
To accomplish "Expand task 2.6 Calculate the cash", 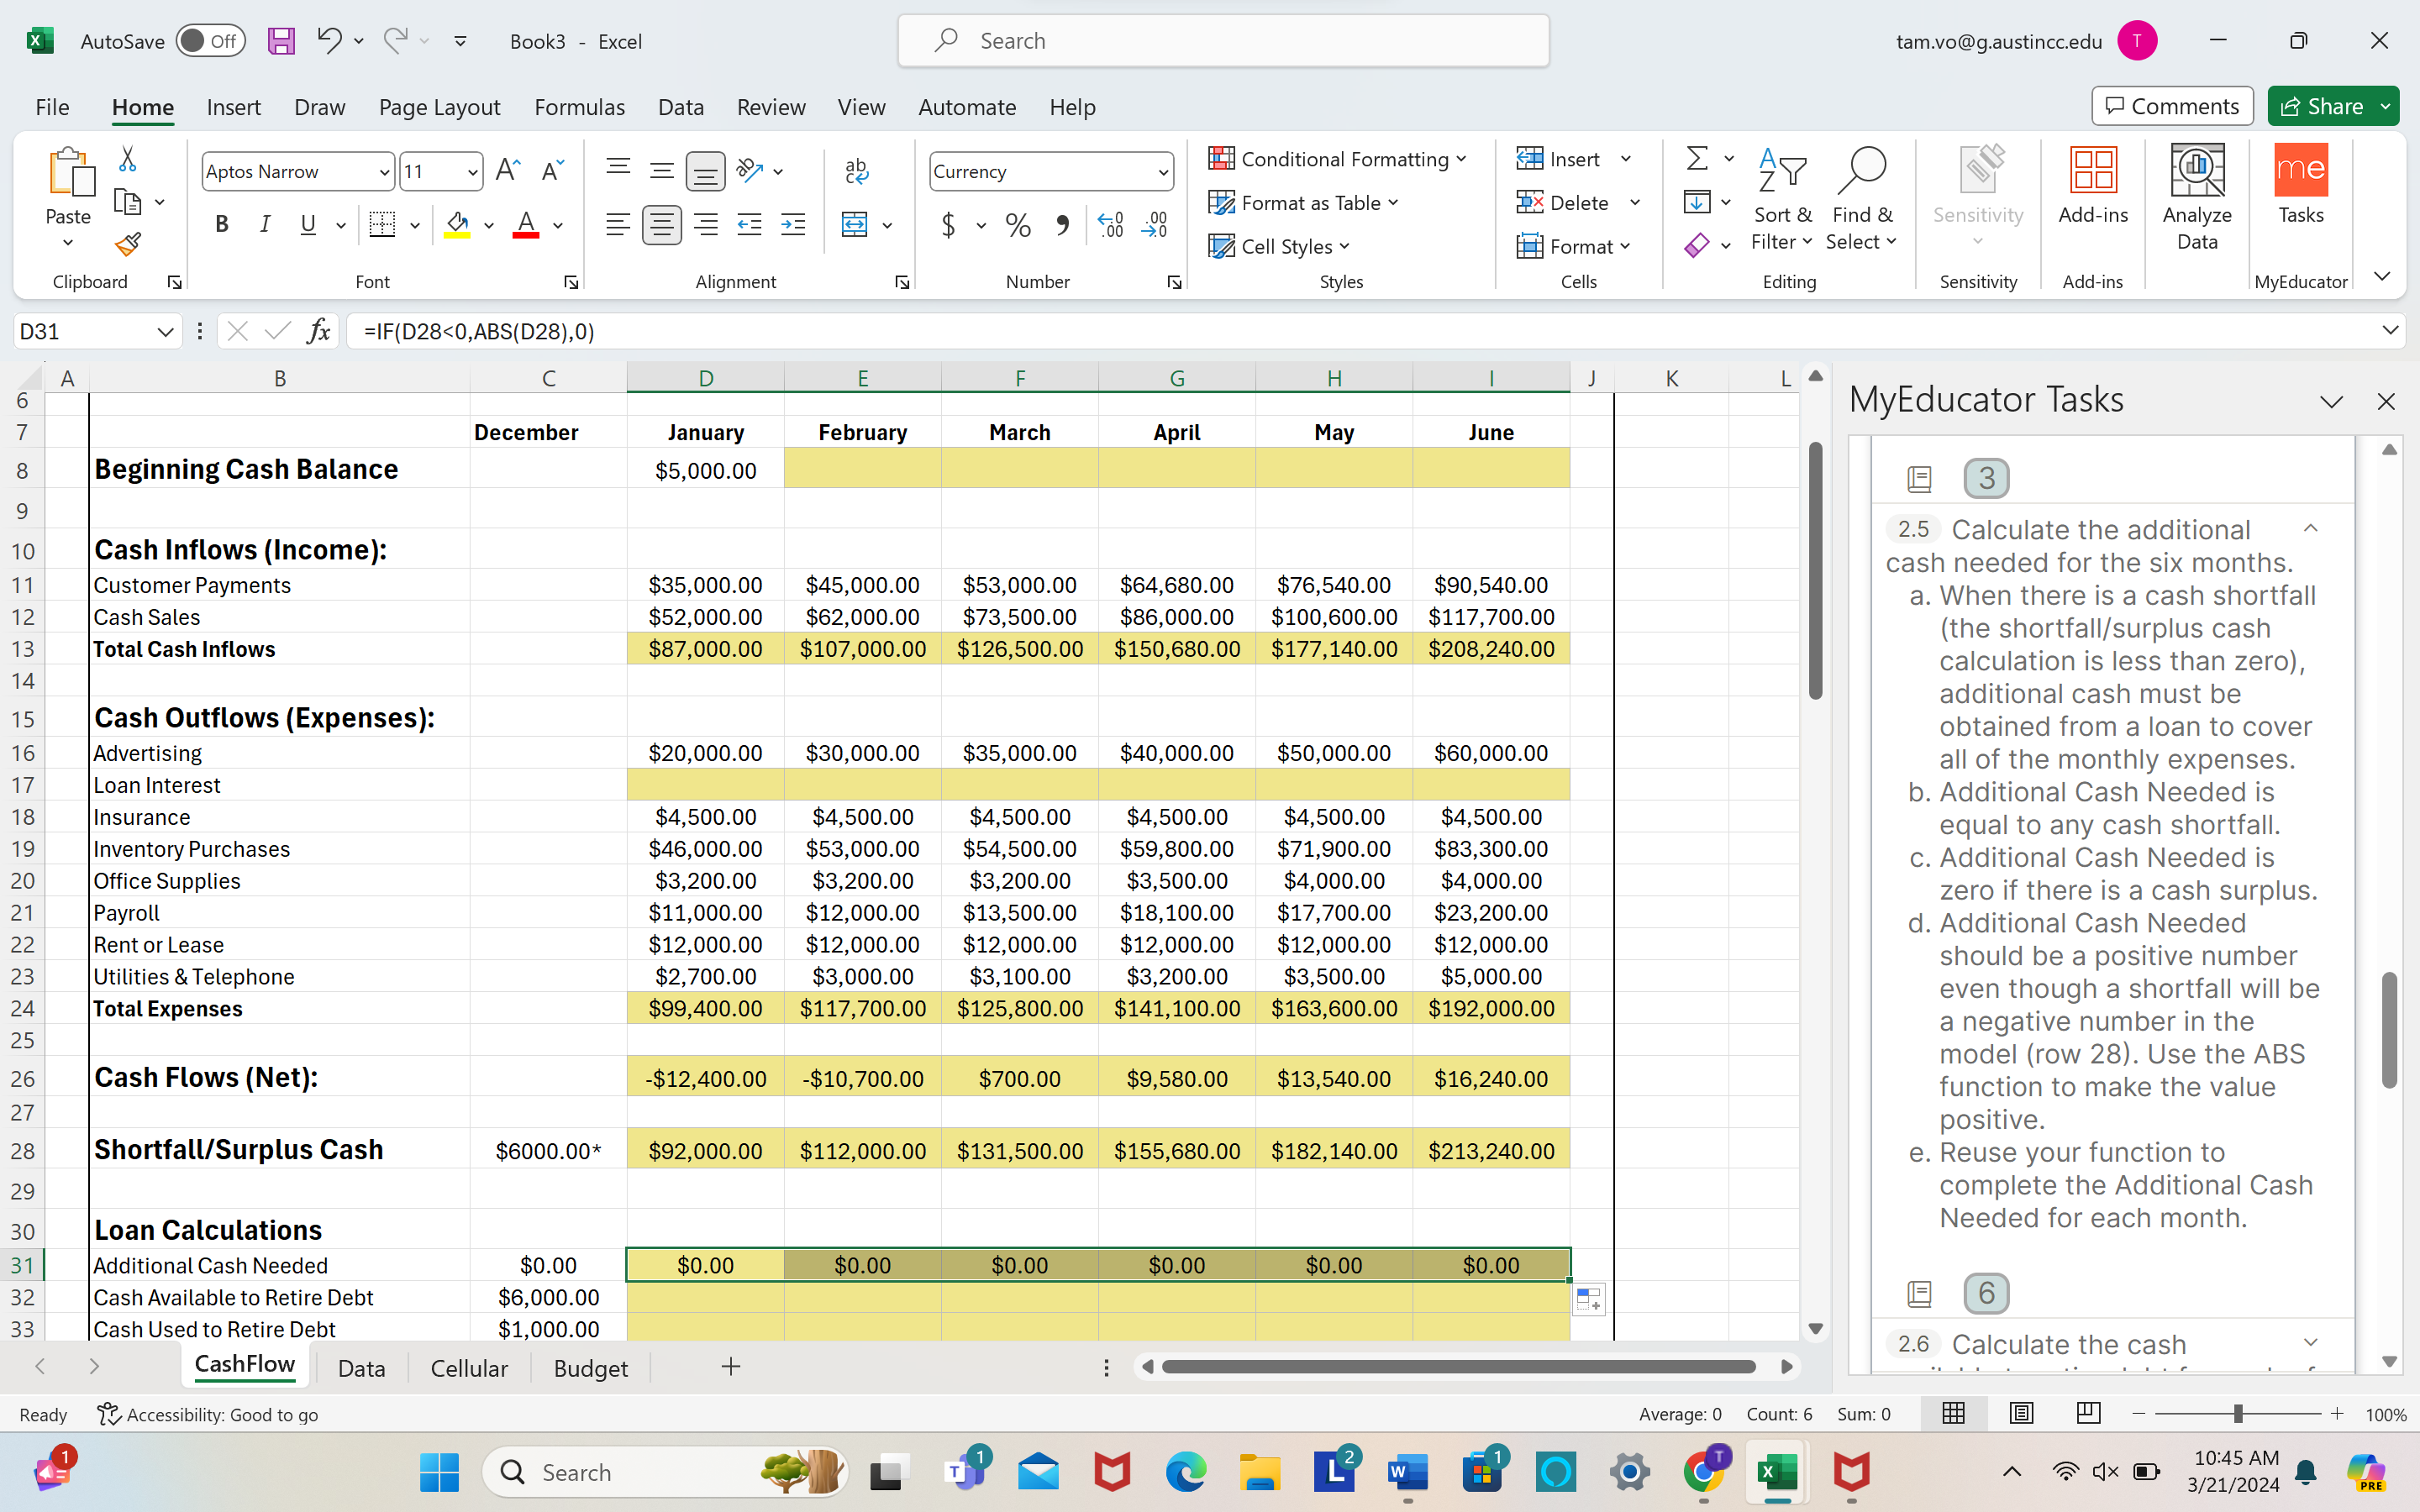I will 2311,1343.
